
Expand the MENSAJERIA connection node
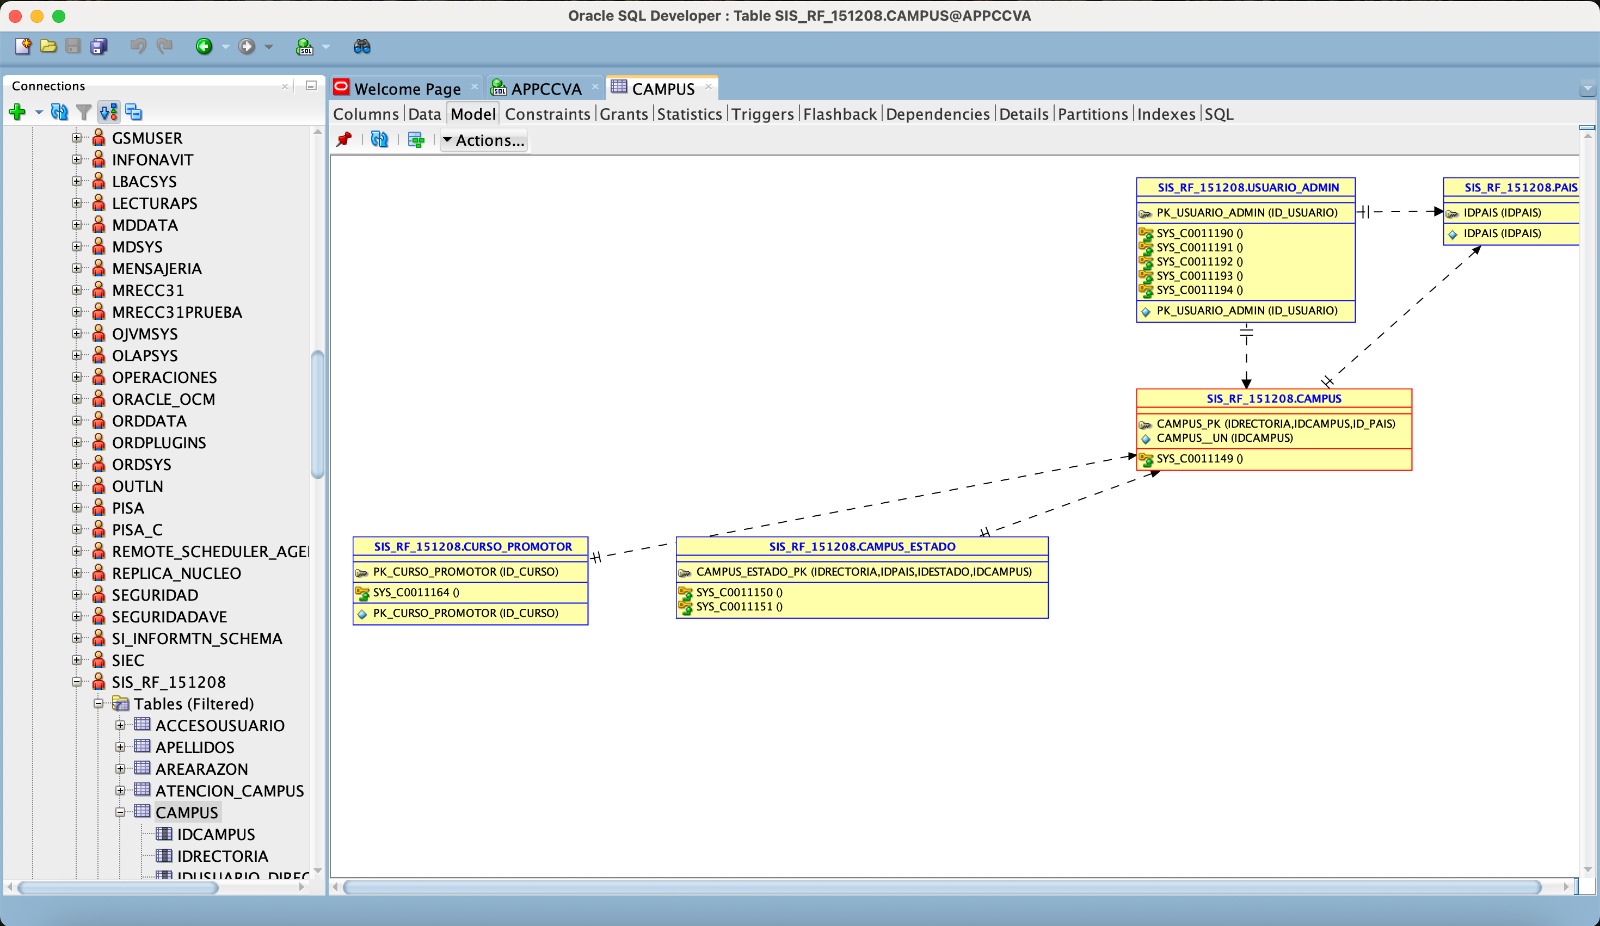pyautogui.click(x=77, y=268)
